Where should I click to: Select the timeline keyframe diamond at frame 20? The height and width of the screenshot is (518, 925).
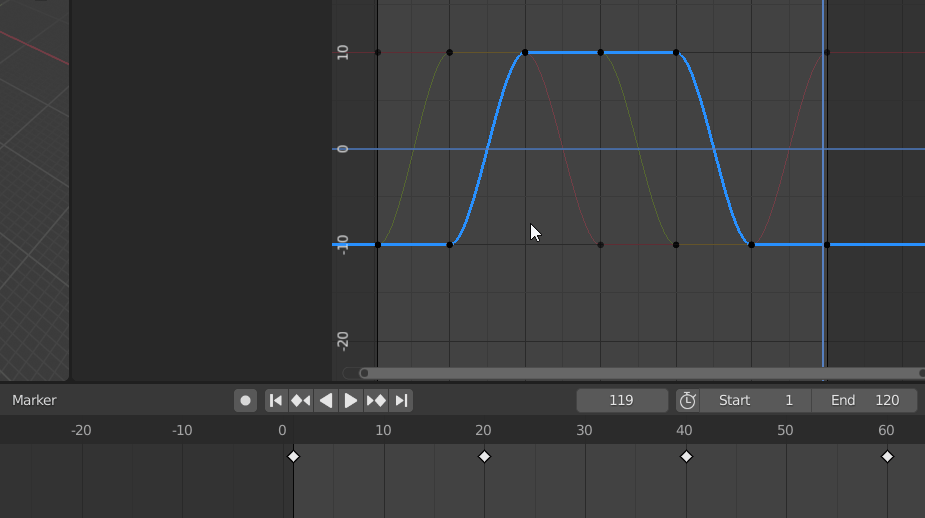[x=484, y=457]
